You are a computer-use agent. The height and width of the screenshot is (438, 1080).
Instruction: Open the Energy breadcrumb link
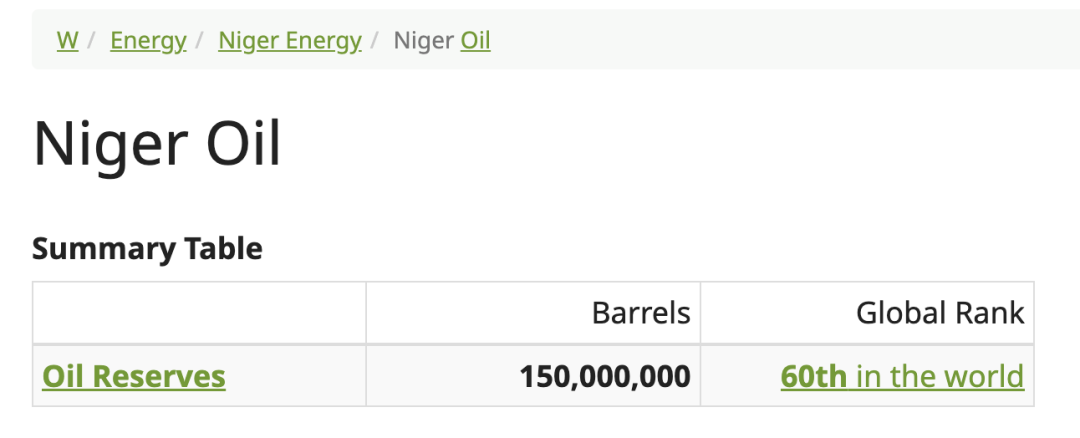point(148,41)
